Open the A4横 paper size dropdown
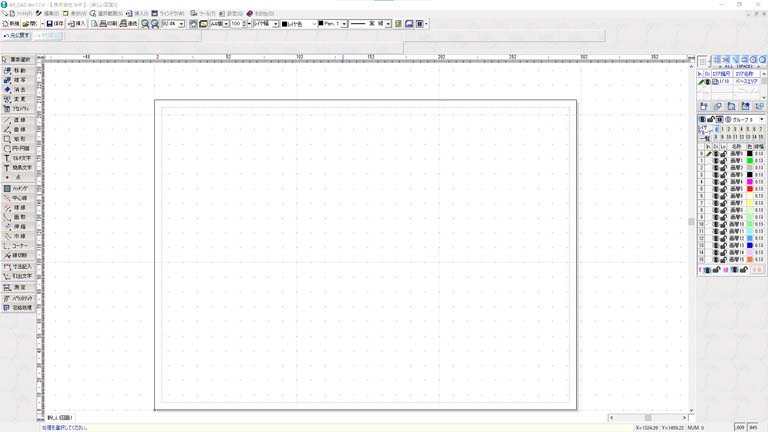The image size is (768, 432). (x=226, y=24)
